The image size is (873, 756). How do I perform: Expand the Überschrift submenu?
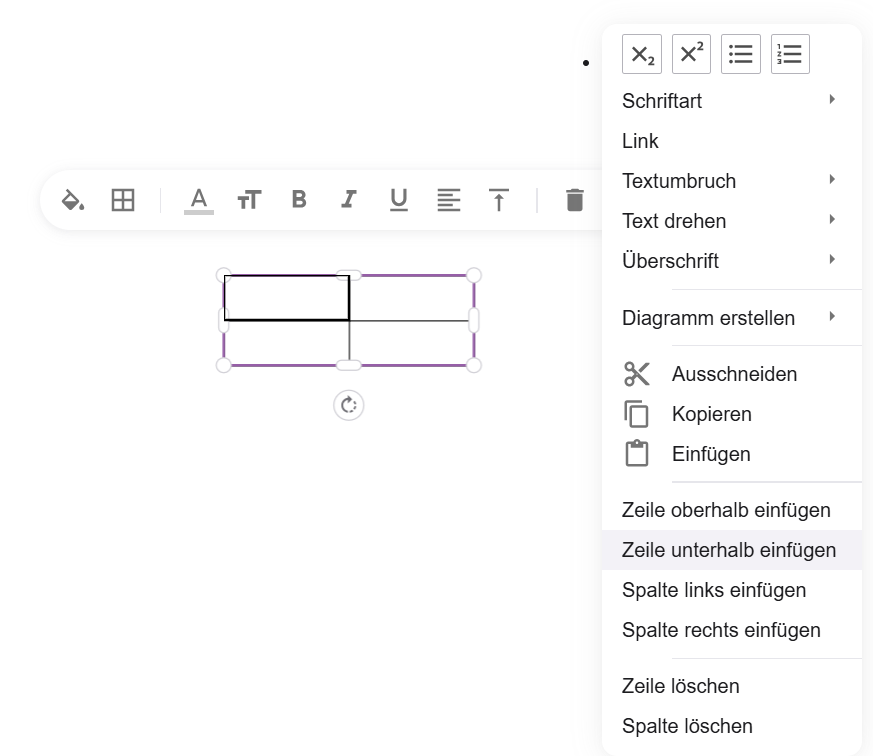pyautogui.click(x=732, y=261)
